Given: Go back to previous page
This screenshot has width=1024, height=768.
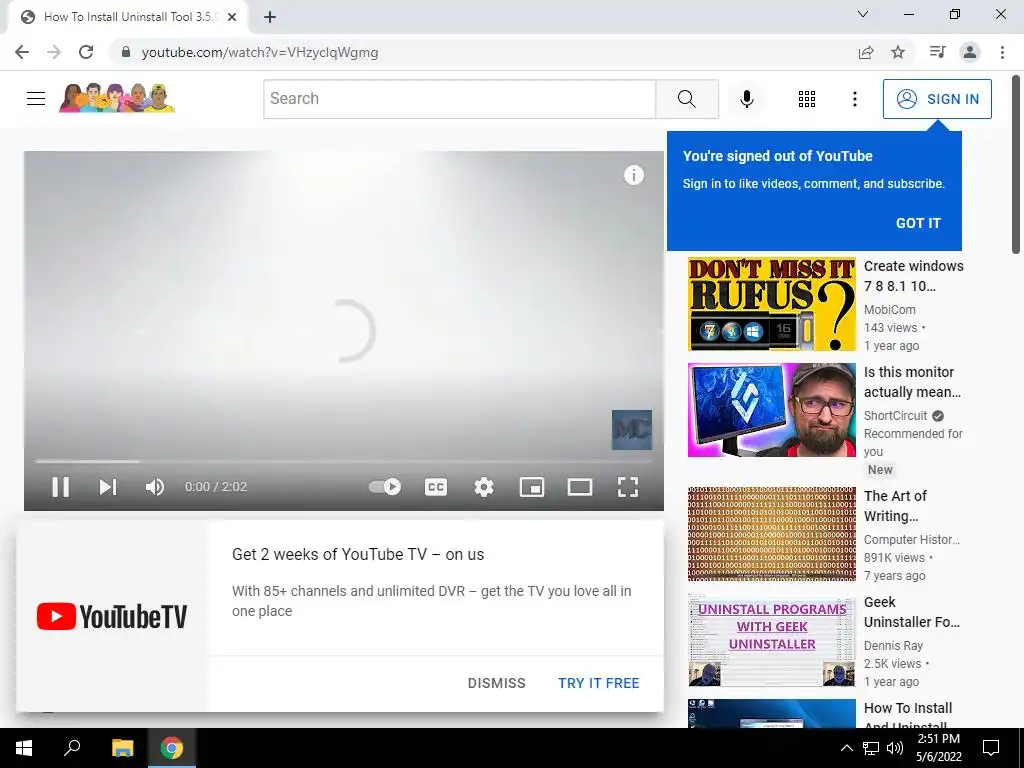Looking at the screenshot, I should (22, 52).
